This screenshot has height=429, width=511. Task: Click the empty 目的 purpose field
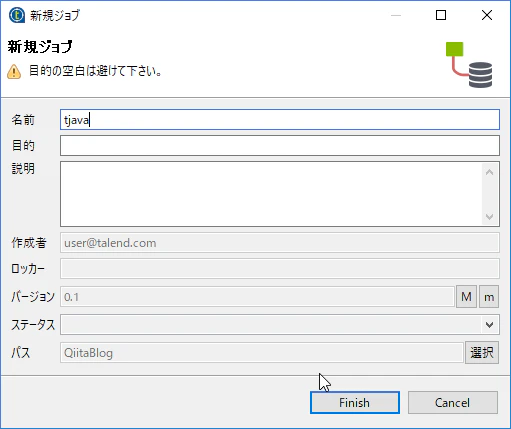click(x=280, y=145)
